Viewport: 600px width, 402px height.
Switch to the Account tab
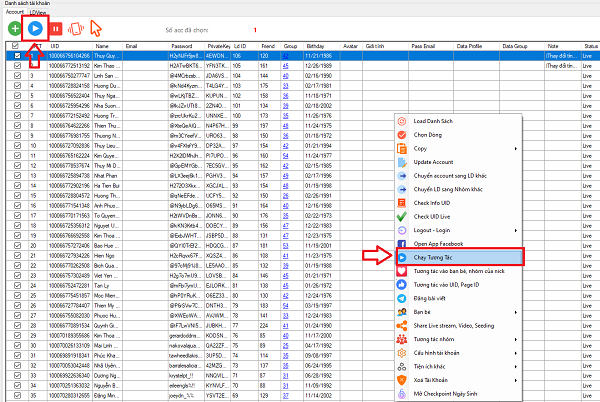click(15, 12)
